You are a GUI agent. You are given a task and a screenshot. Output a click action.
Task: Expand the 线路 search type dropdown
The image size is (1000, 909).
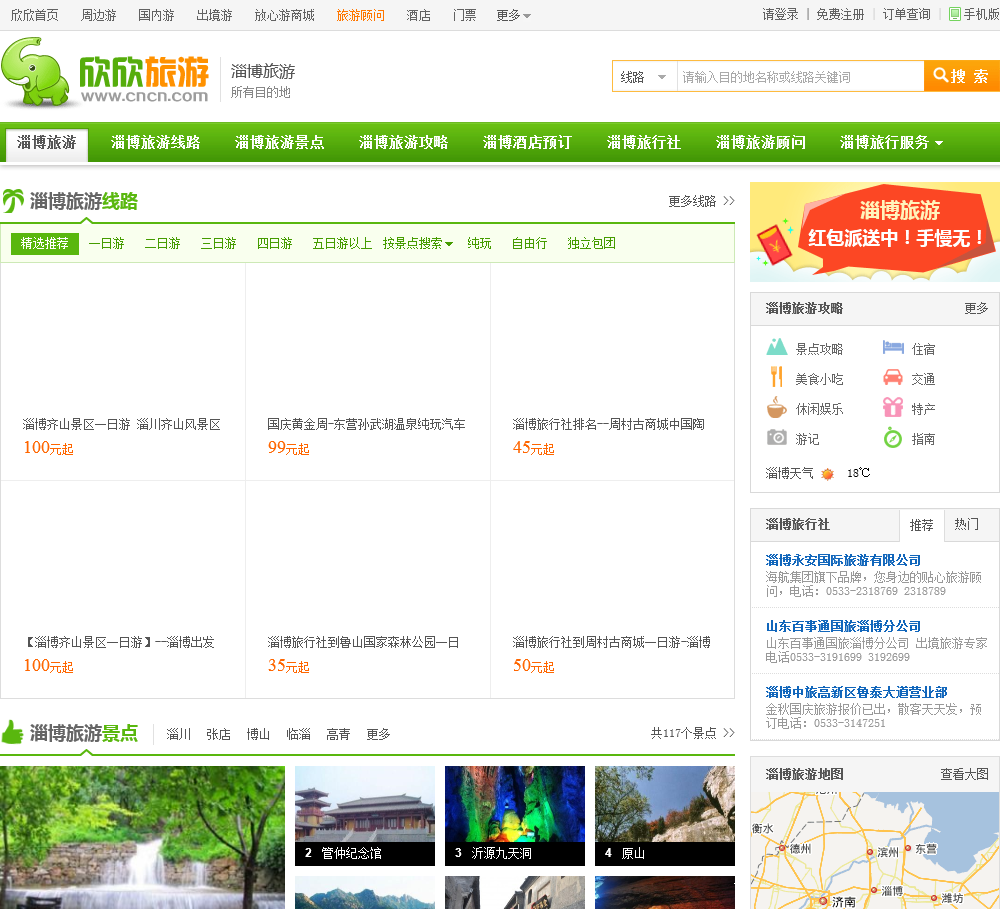[644, 77]
